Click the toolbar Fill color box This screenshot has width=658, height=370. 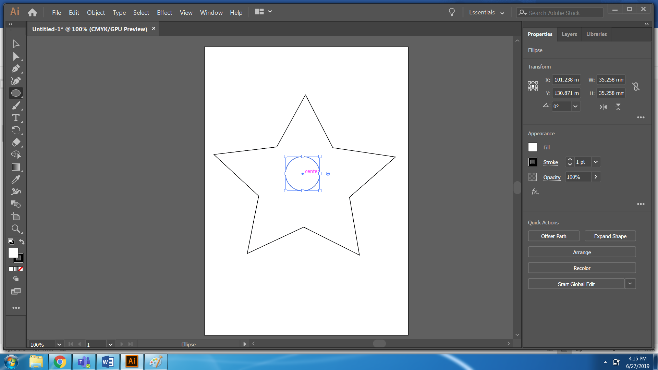pyautogui.click(x=13, y=253)
